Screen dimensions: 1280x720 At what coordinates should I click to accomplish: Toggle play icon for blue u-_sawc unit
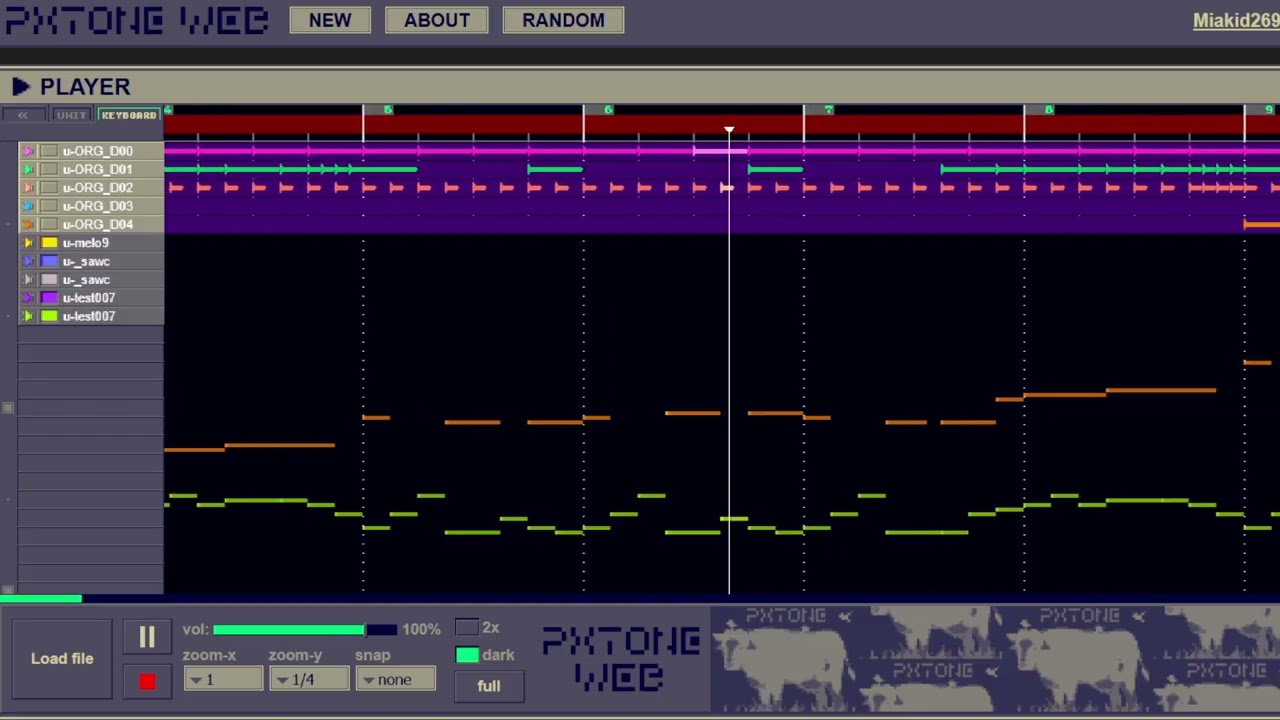(x=28, y=261)
